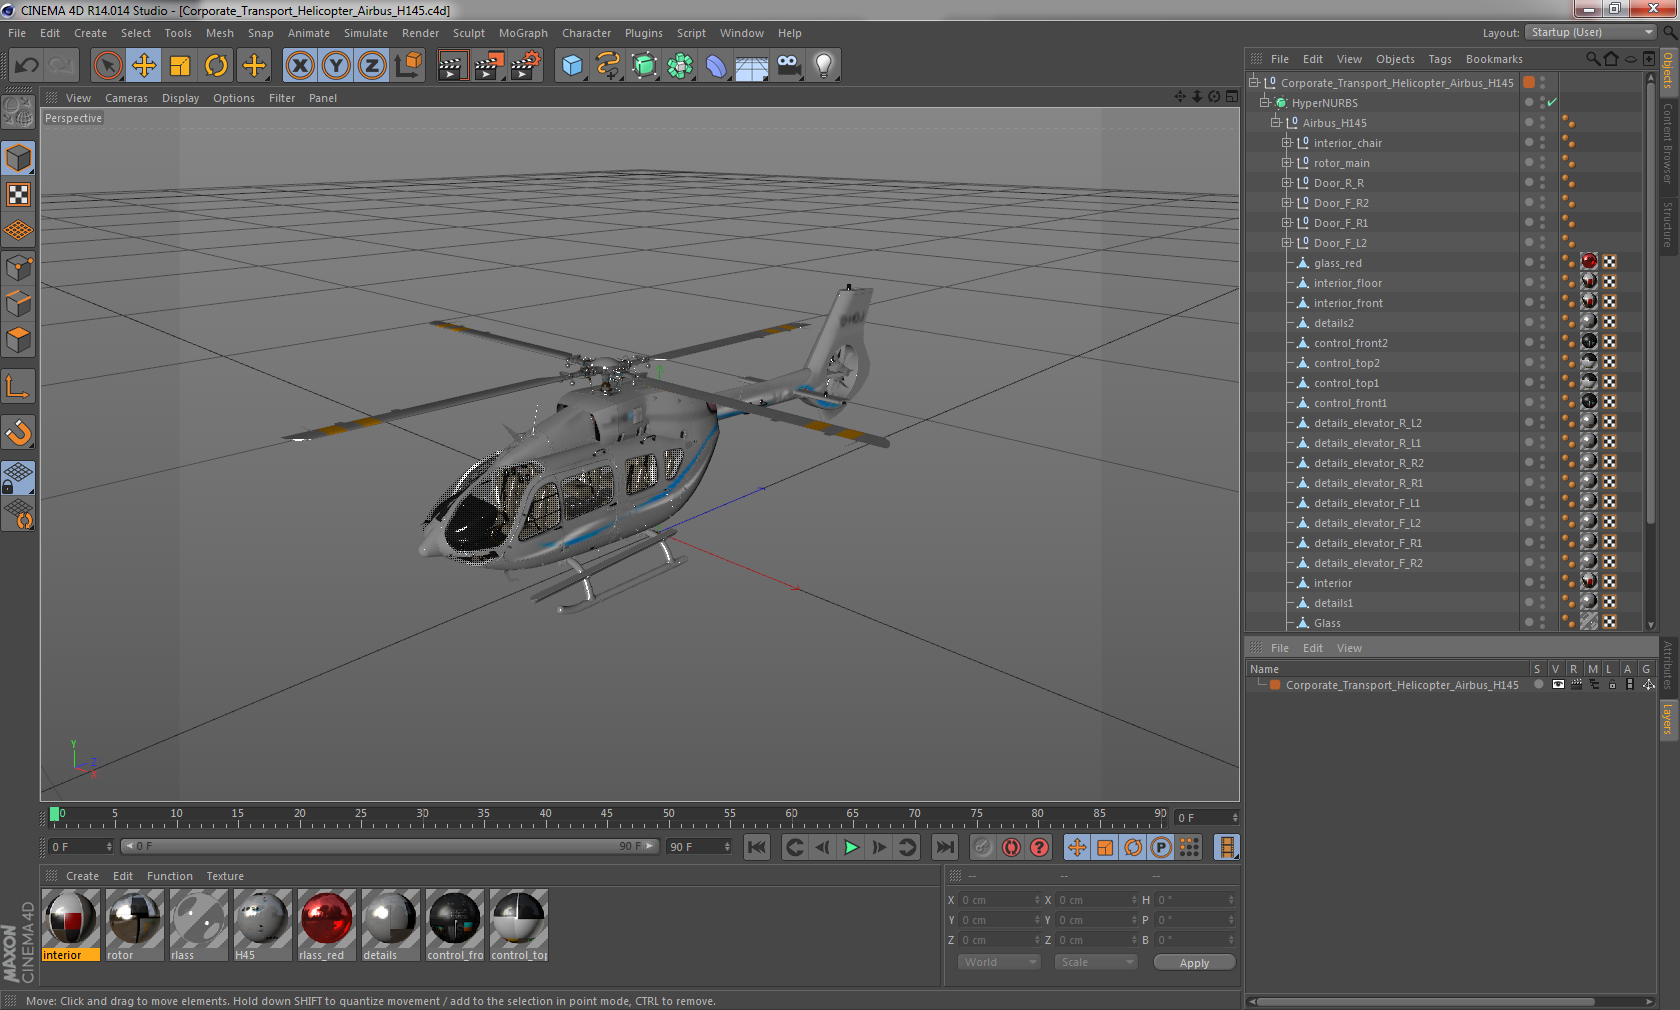Open the Simulate menu

(x=366, y=33)
